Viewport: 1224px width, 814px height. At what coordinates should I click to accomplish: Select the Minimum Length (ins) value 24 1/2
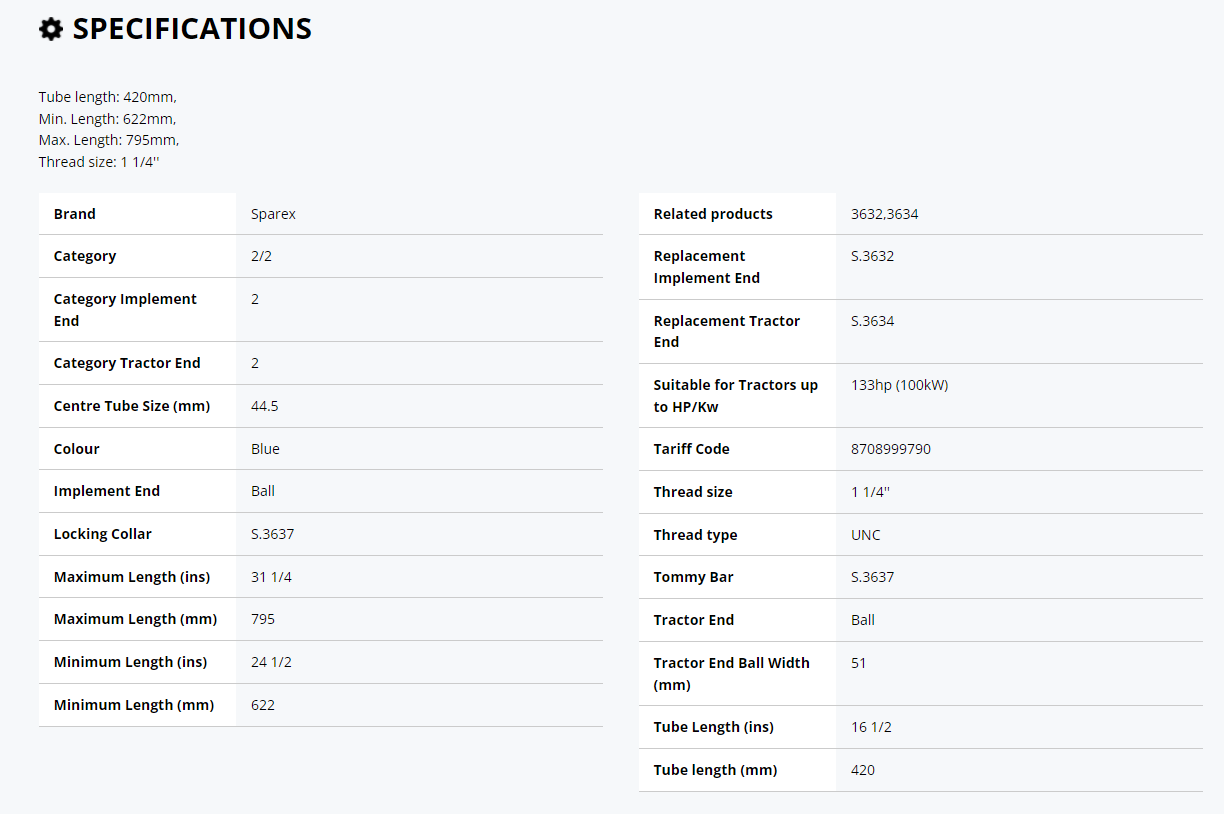coord(271,662)
